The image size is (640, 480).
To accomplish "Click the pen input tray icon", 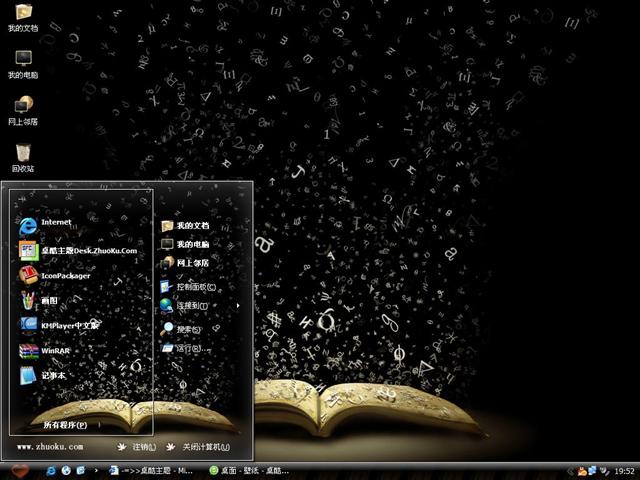I will (x=604, y=471).
